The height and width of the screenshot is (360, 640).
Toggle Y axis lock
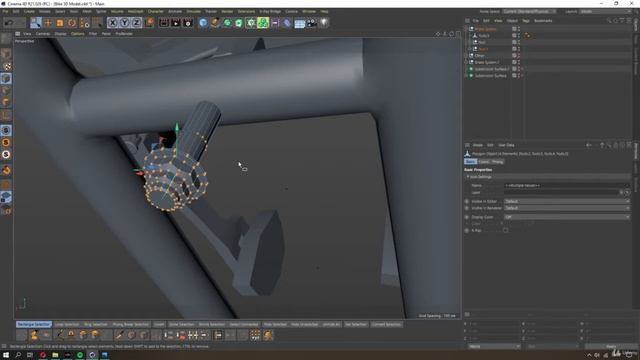tap(124, 23)
